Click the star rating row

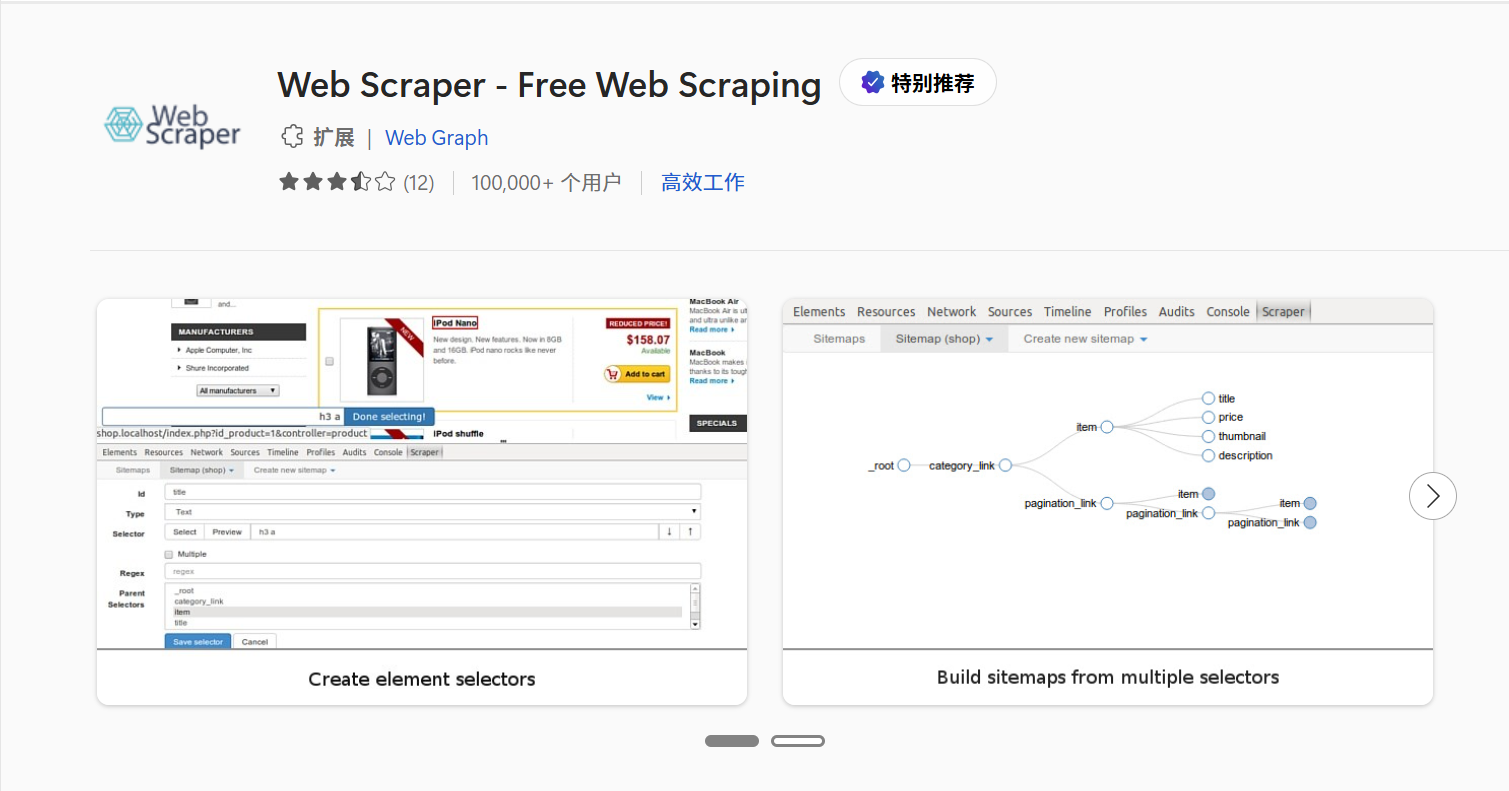tap(337, 182)
